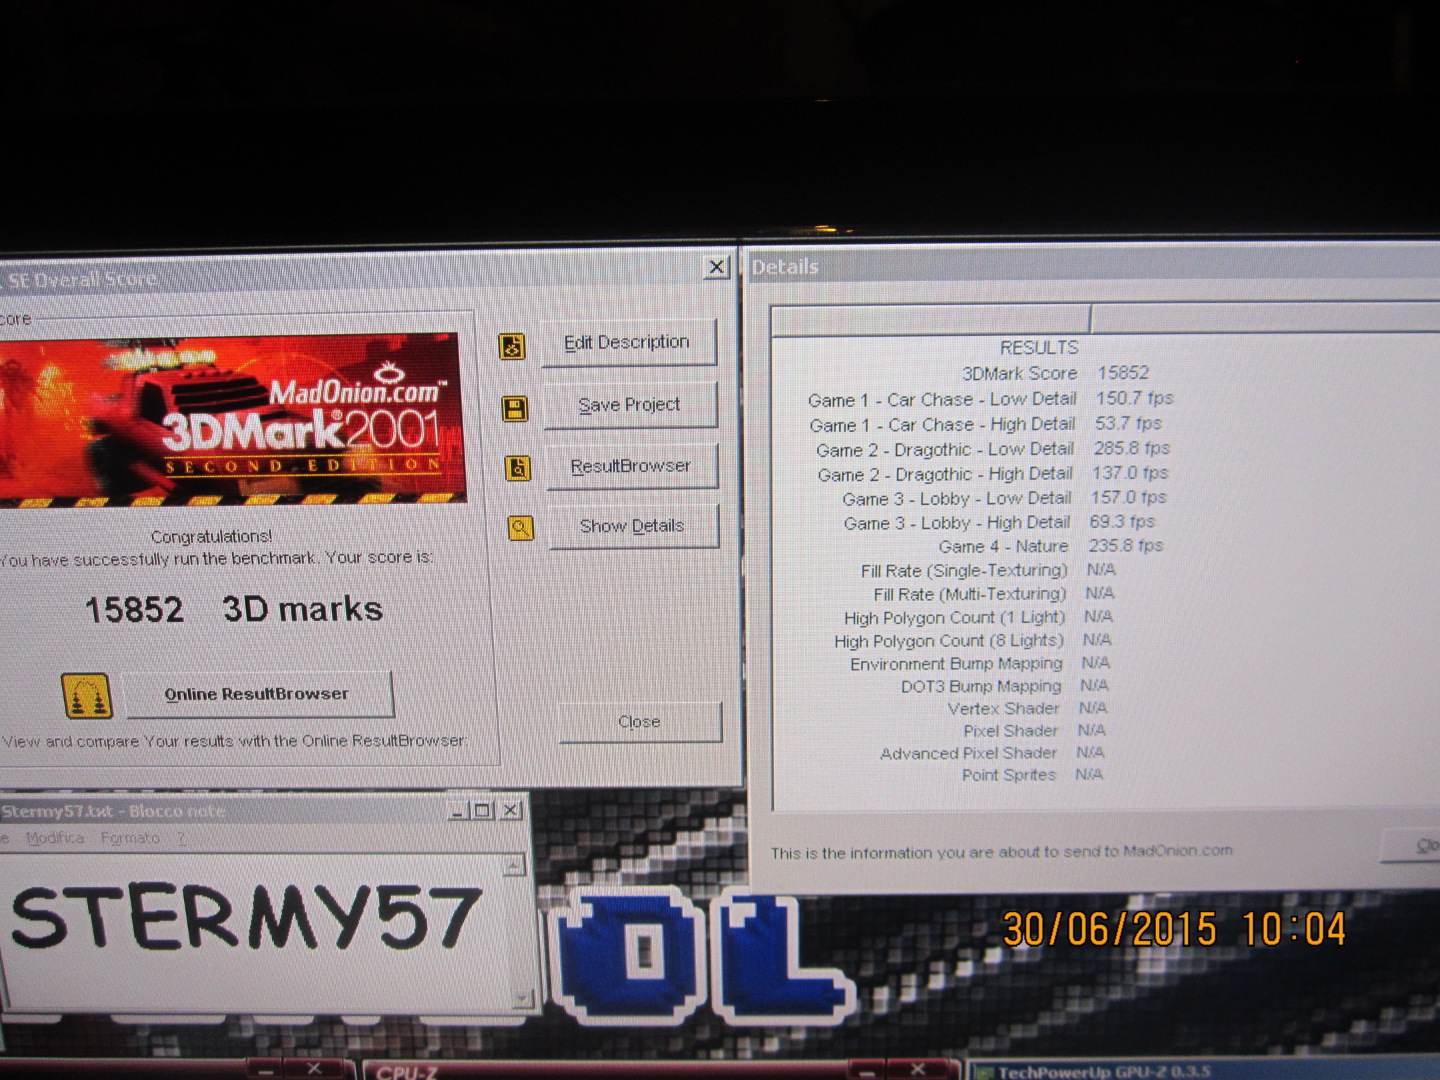Viewport: 1440px width, 1080px height.
Task: Close the Overall Score dialog with Close button
Action: [639, 722]
